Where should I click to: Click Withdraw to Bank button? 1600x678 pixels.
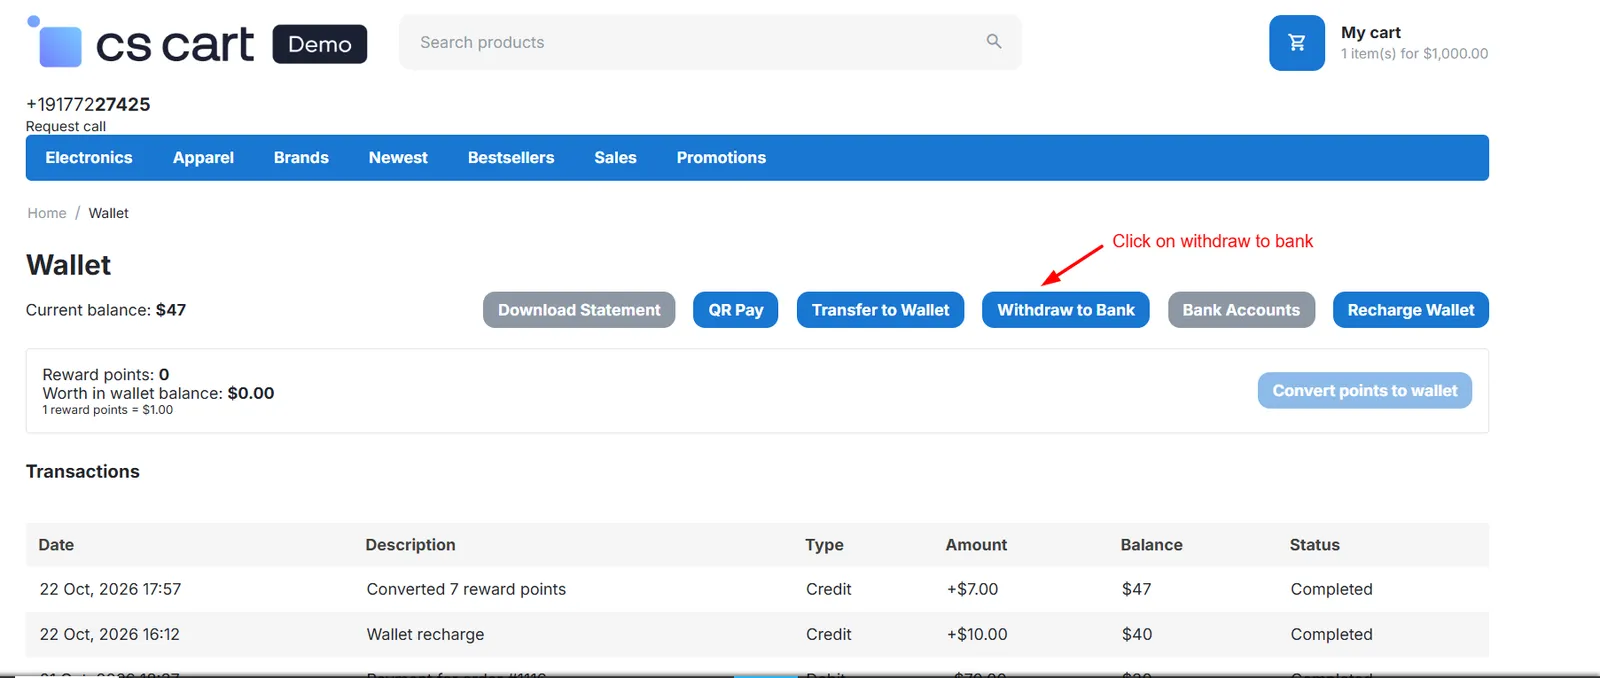coord(1066,310)
